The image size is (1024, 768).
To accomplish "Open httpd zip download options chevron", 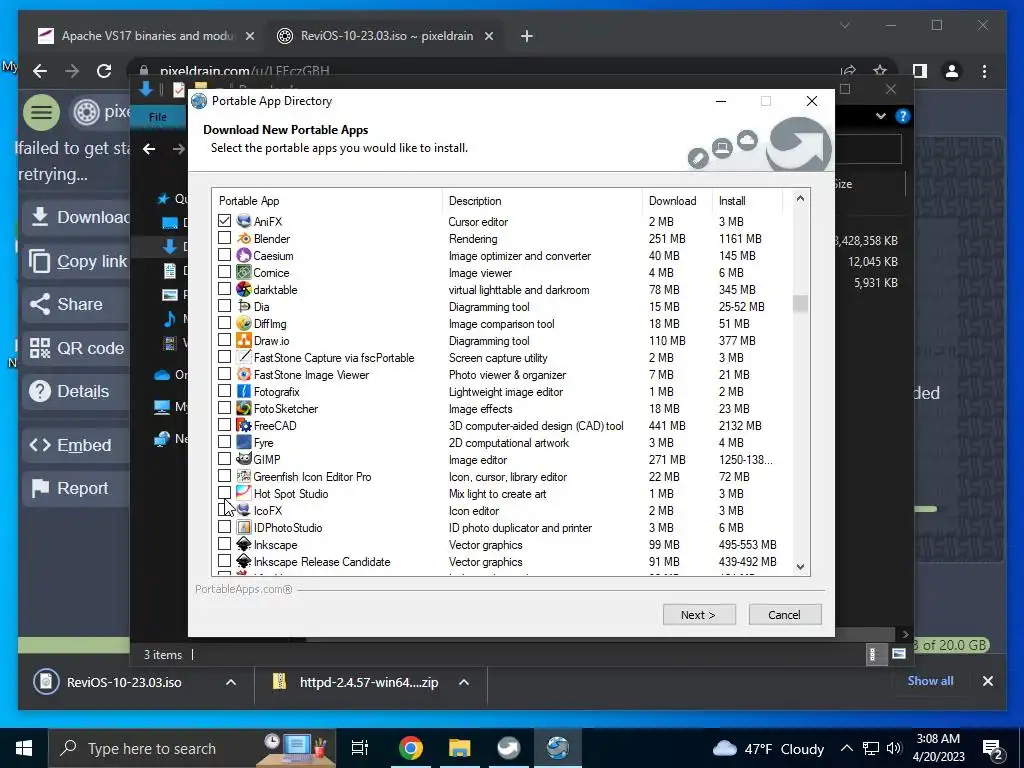I will pos(464,682).
